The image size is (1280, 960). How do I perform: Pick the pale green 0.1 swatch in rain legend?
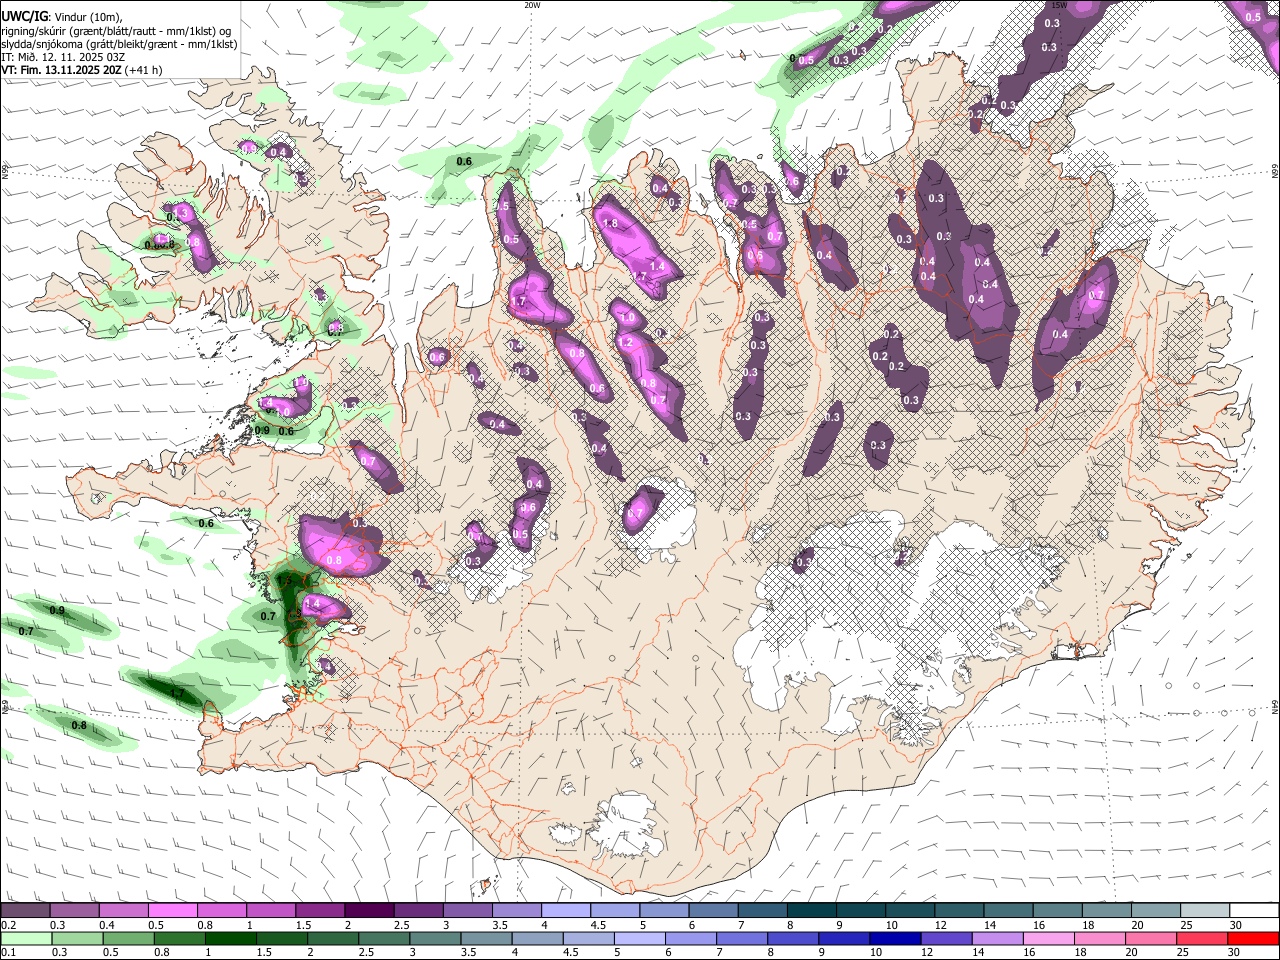(x=26, y=939)
